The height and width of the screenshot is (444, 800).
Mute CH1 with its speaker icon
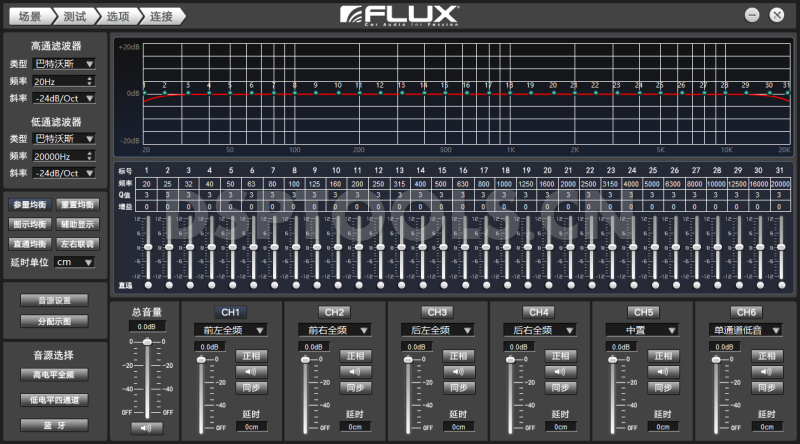click(x=252, y=372)
